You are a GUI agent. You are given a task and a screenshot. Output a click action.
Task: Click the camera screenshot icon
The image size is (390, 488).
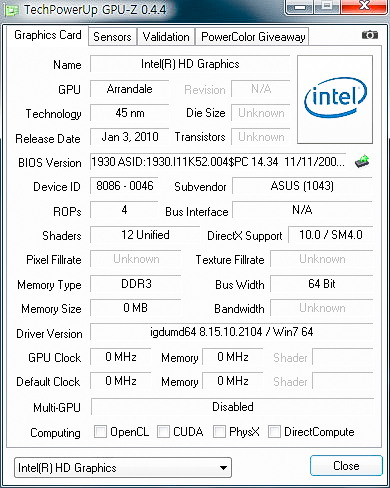tap(370, 35)
